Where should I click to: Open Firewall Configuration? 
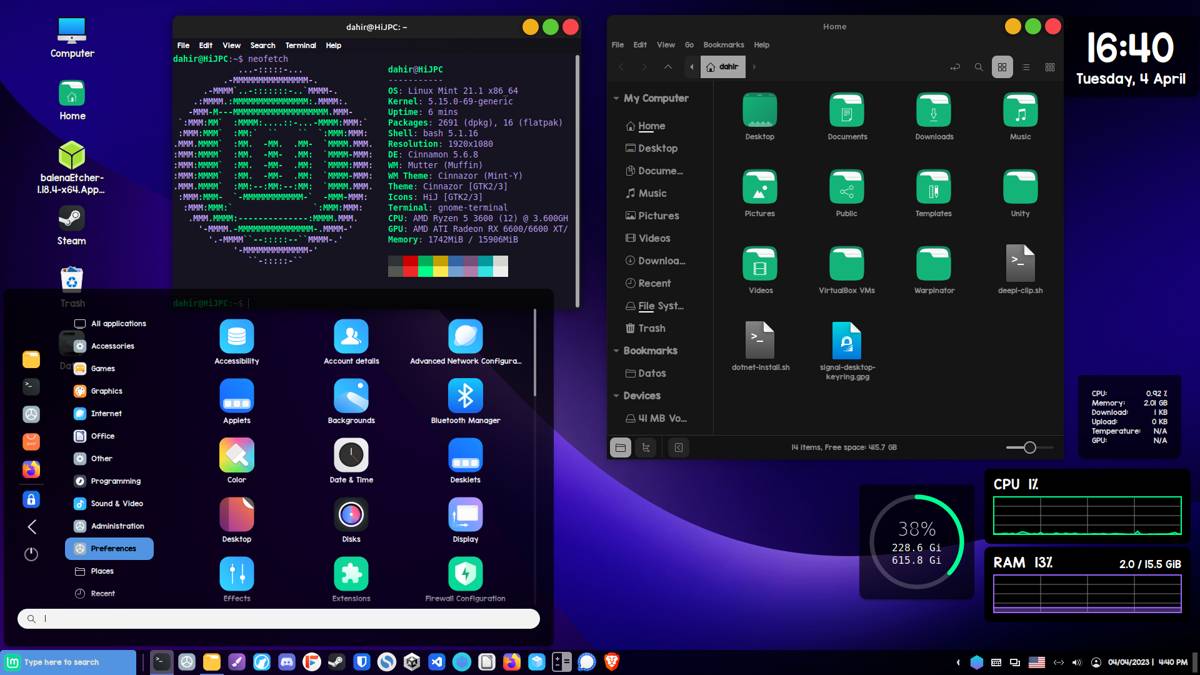(x=465, y=579)
